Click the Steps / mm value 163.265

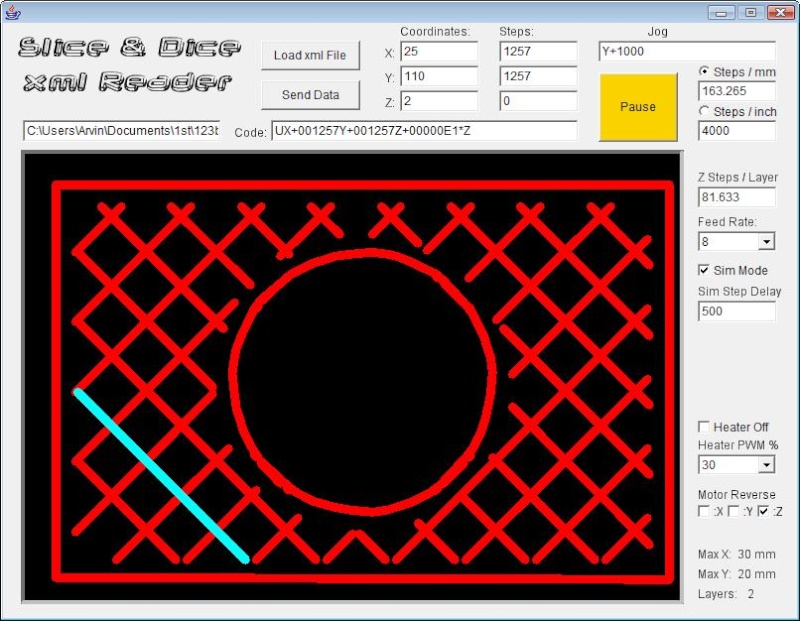coord(737,91)
